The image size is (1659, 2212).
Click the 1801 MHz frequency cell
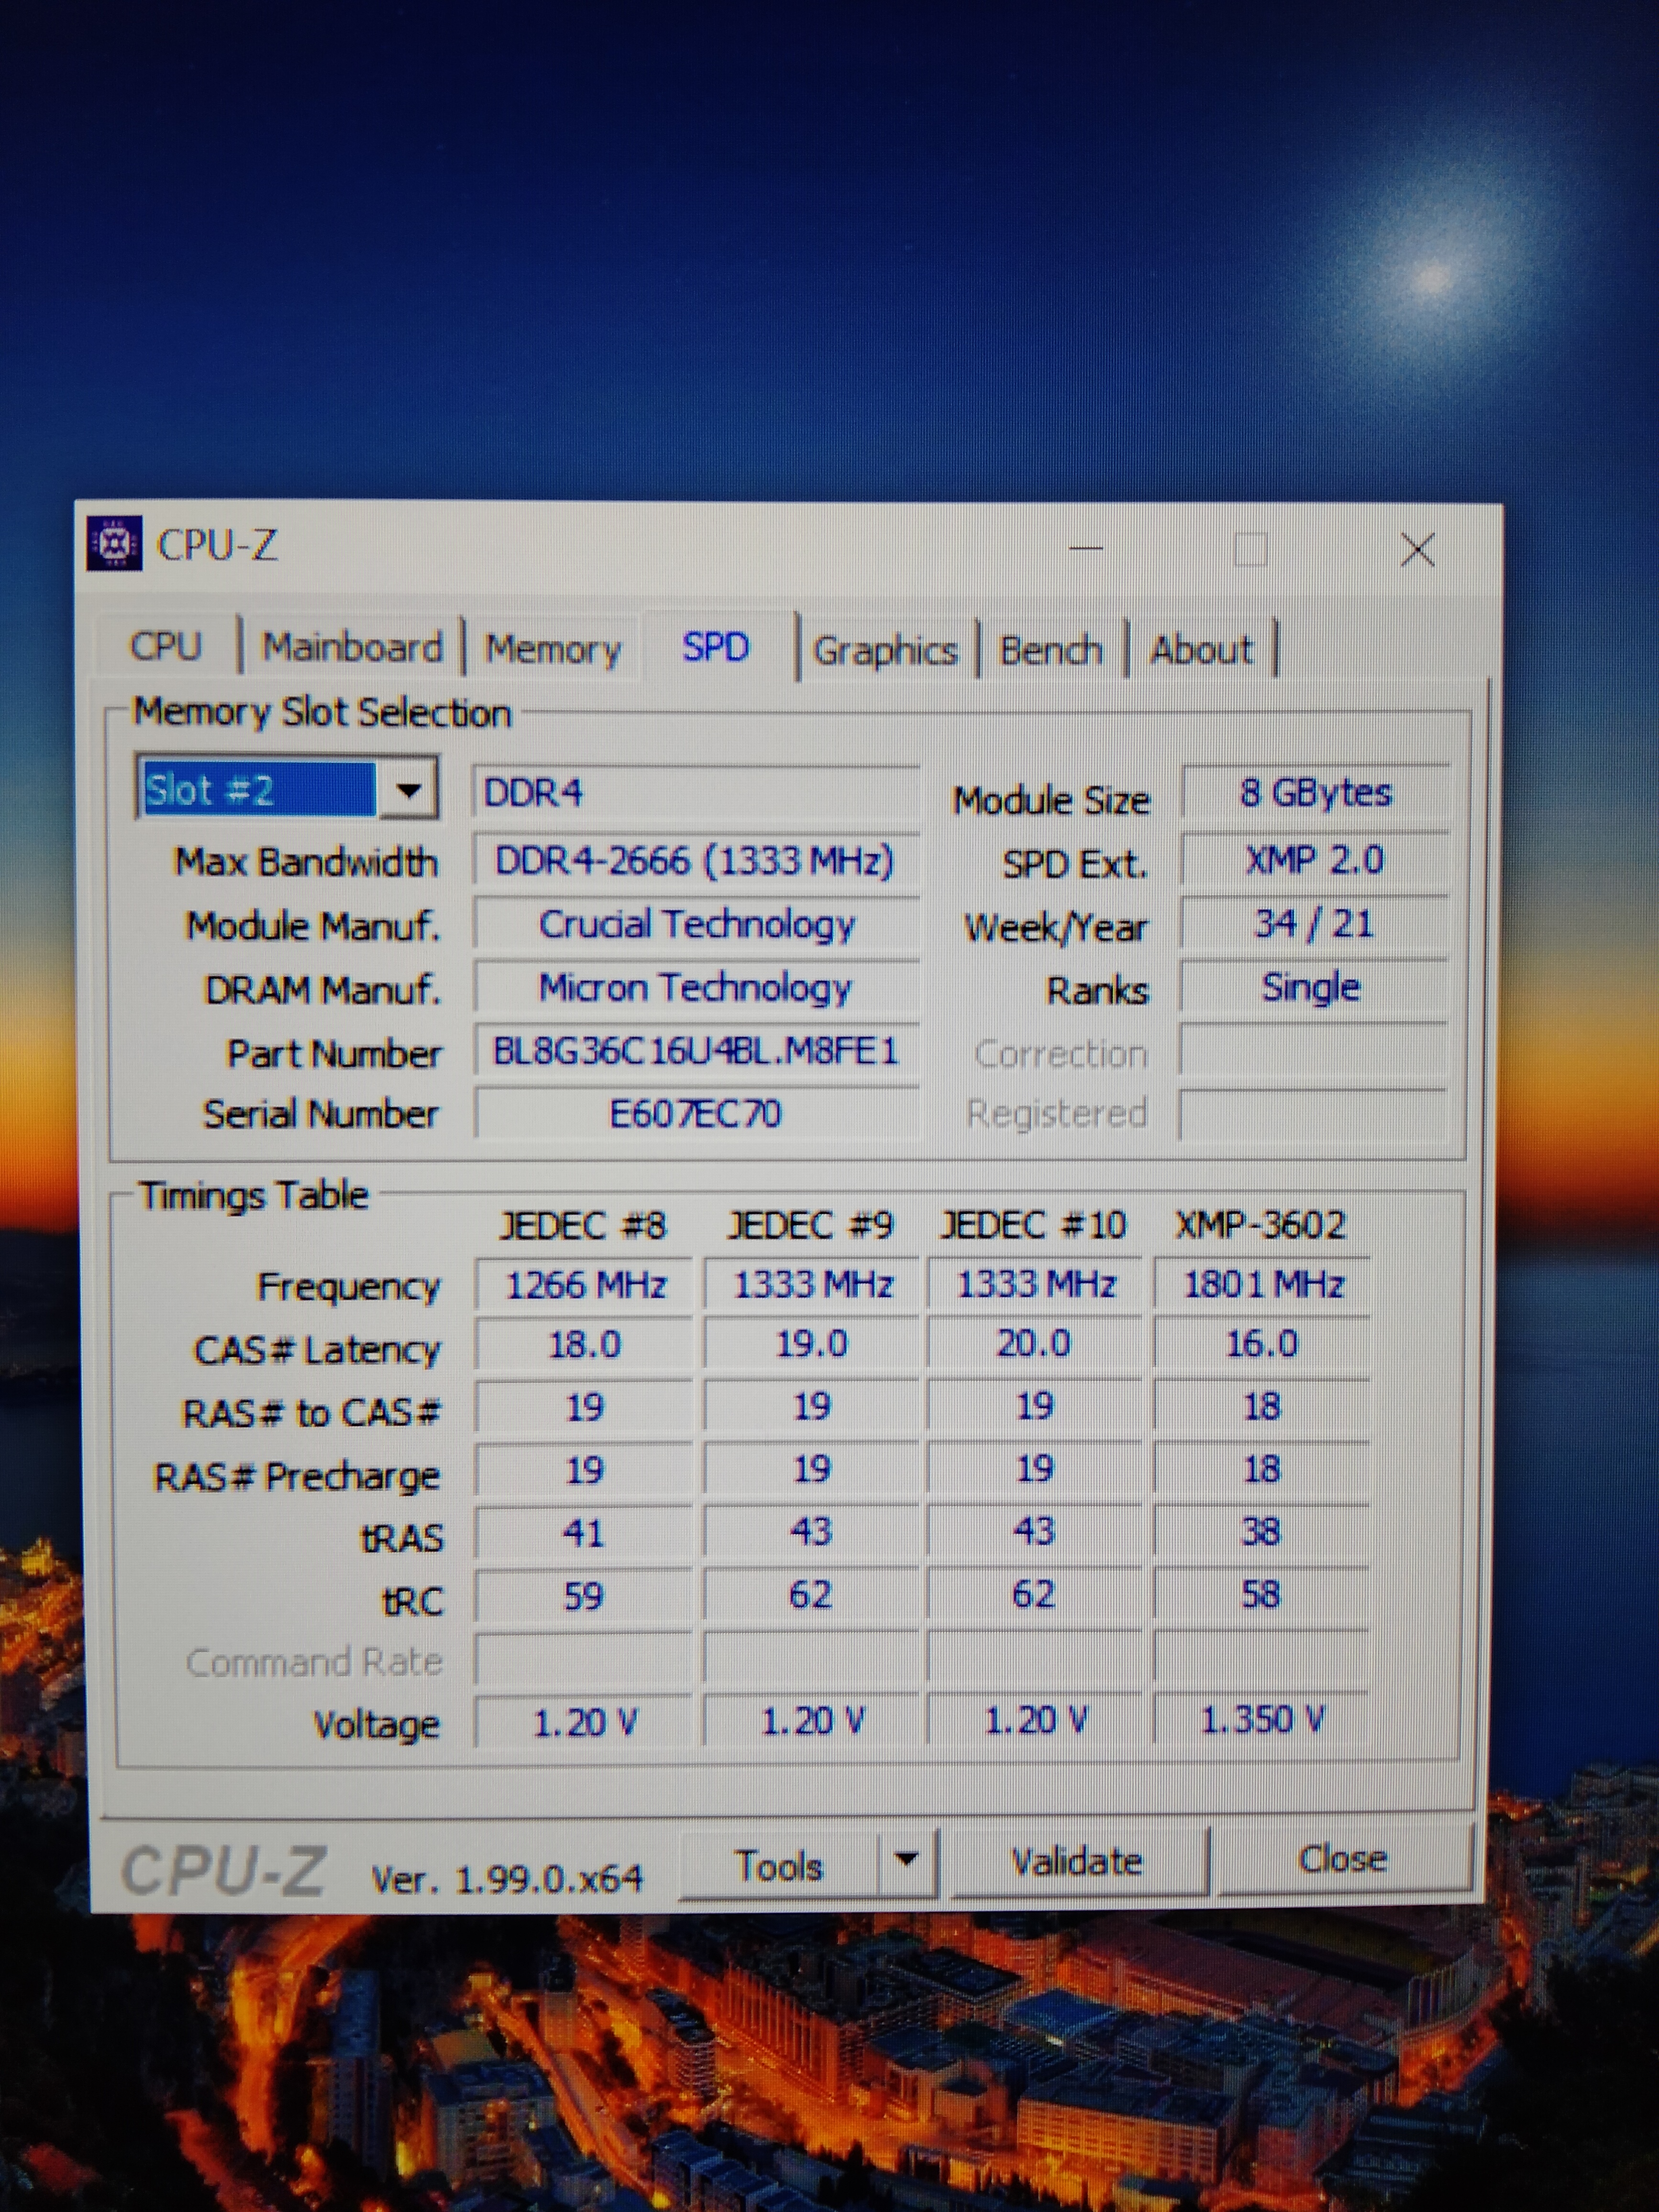(x=1262, y=1283)
